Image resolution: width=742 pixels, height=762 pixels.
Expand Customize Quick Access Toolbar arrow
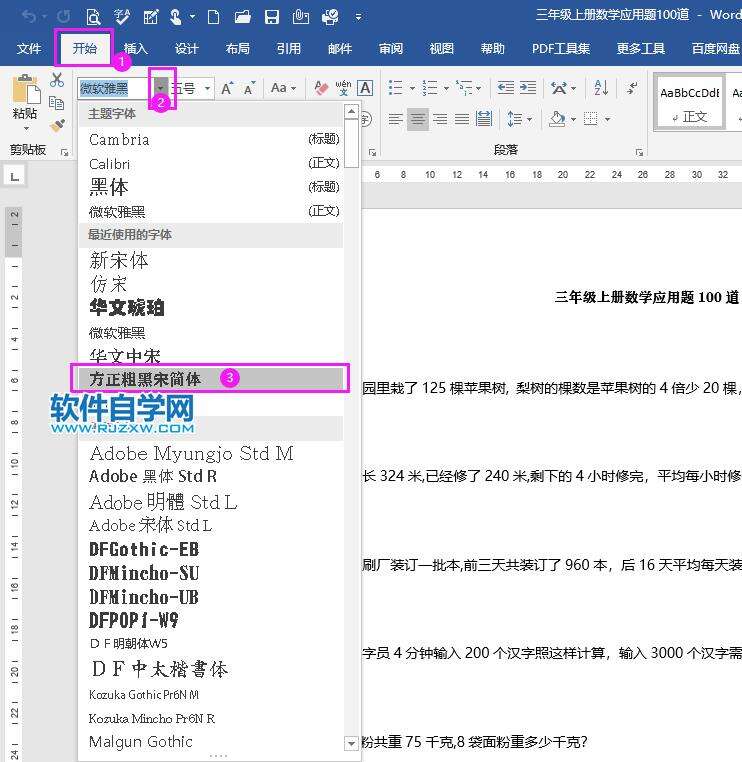(x=358, y=17)
